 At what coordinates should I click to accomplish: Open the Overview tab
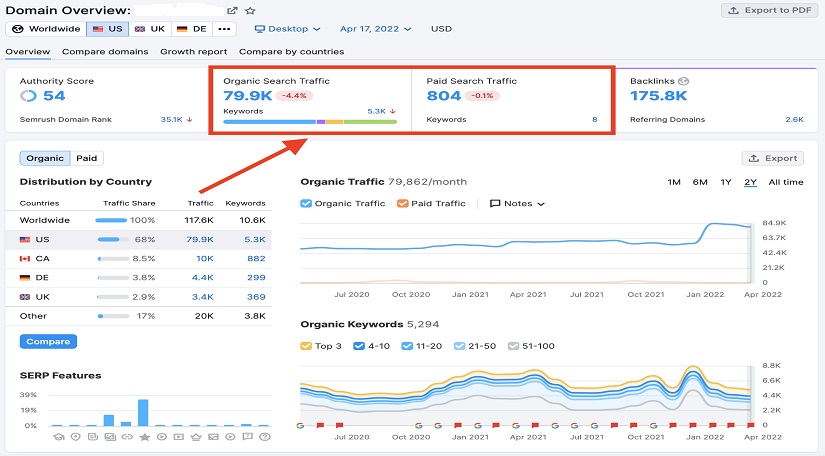pyautogui.click(x=28, y=52)
